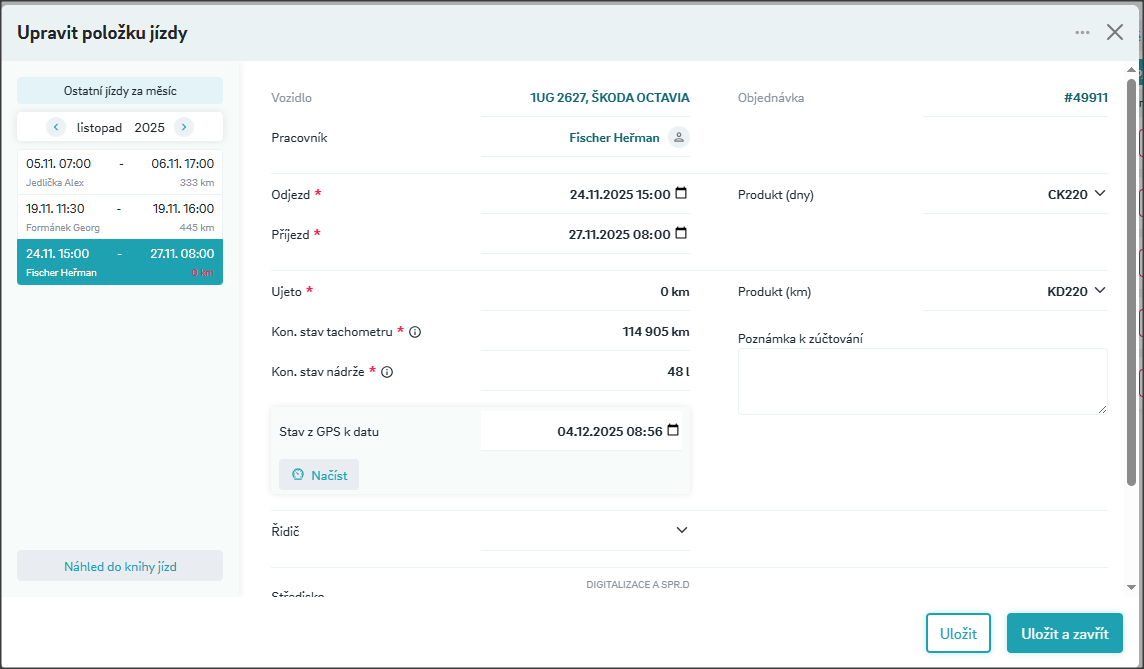Click info icon beside Kon. stav tachometru
Image resolution: width=1144 pixels, height=669 pixels.
(x=415, y=332)
